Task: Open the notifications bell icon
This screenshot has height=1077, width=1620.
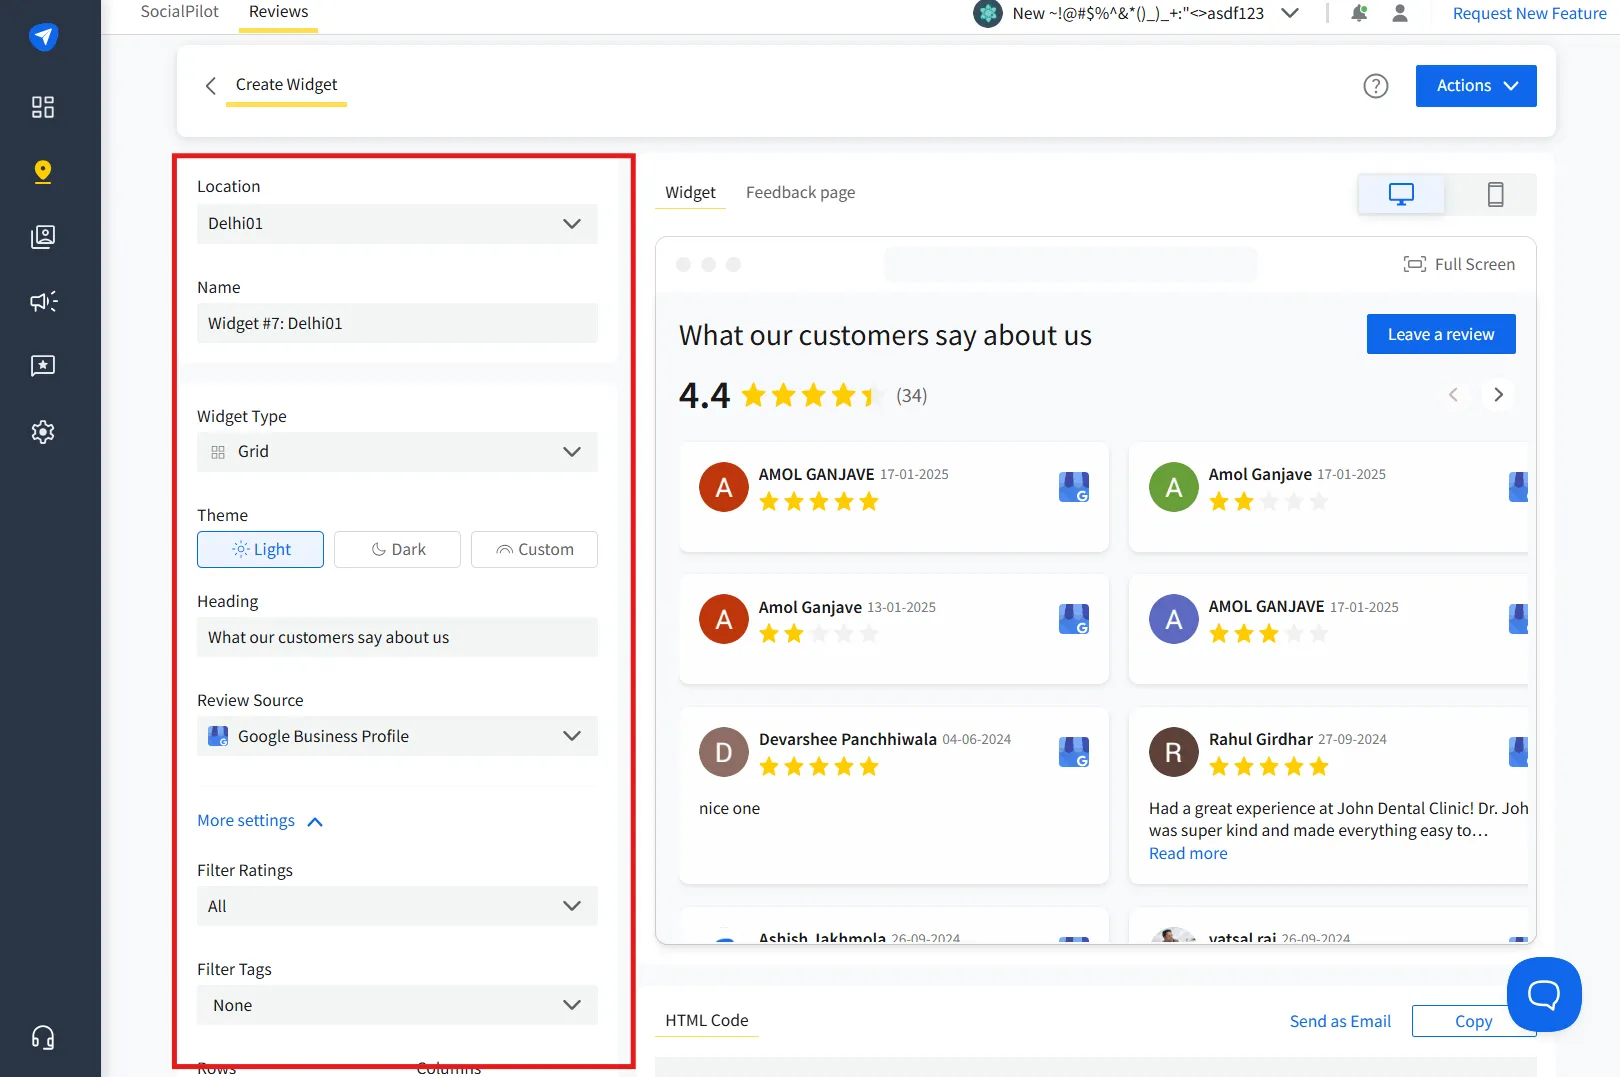Action: point(1359,13)
